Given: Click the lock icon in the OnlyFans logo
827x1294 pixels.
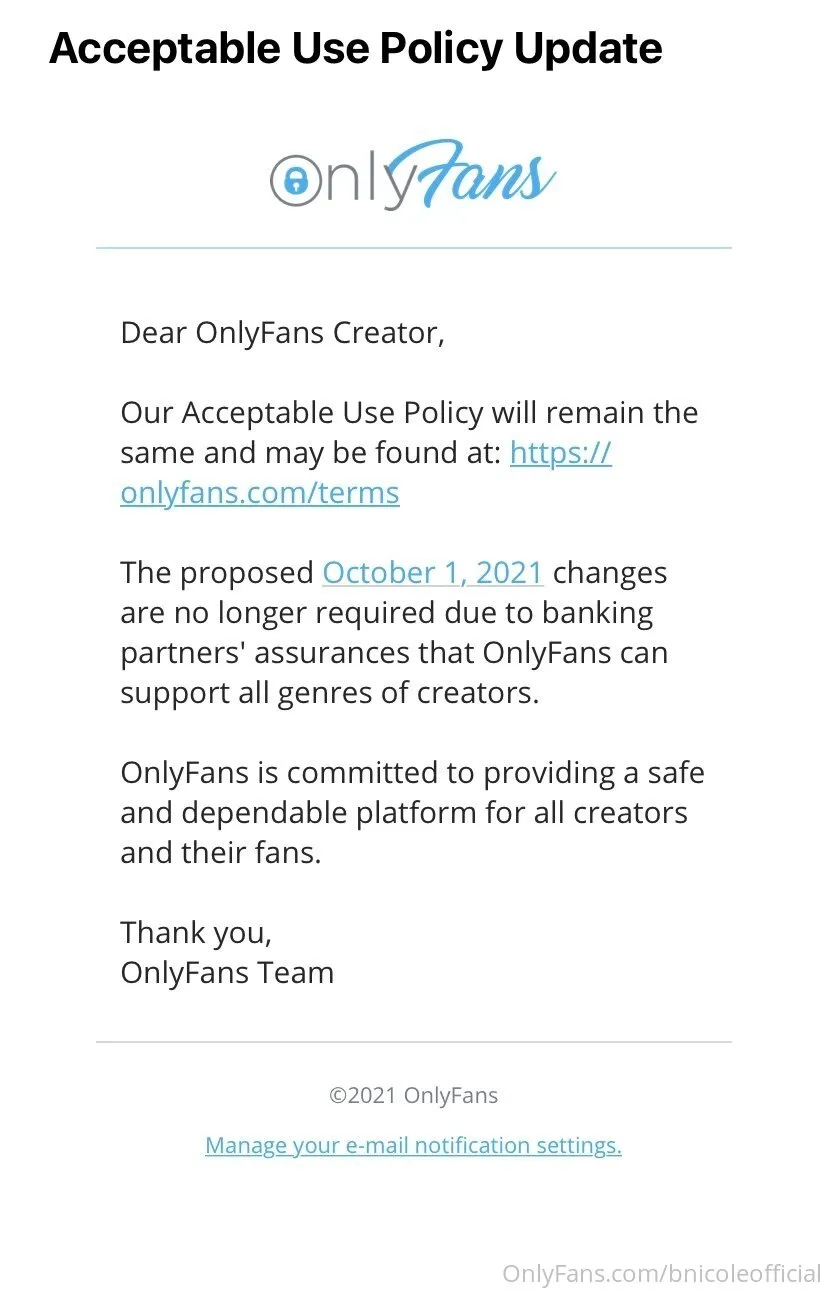Looking at the screenshot, I should click(x=294, y=181).
